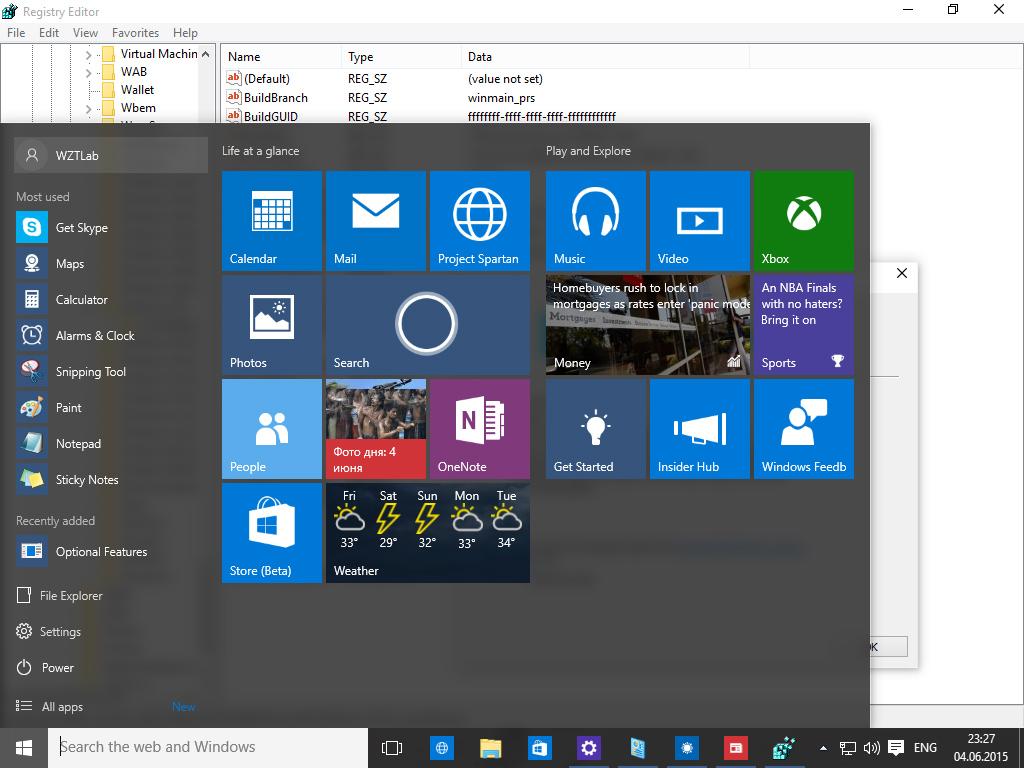1024x768 pixels.
Task: Open the folder icon on the taskbar
Action: click(490, 748)
